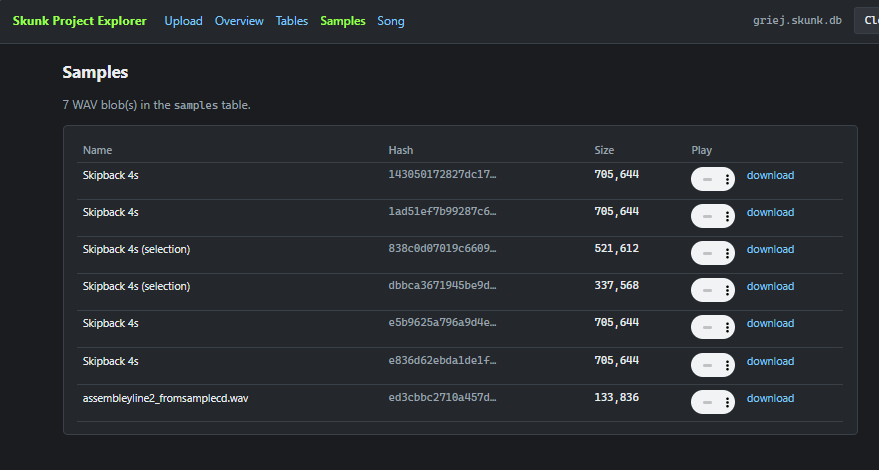Click the Name column header

coord(98,150)
